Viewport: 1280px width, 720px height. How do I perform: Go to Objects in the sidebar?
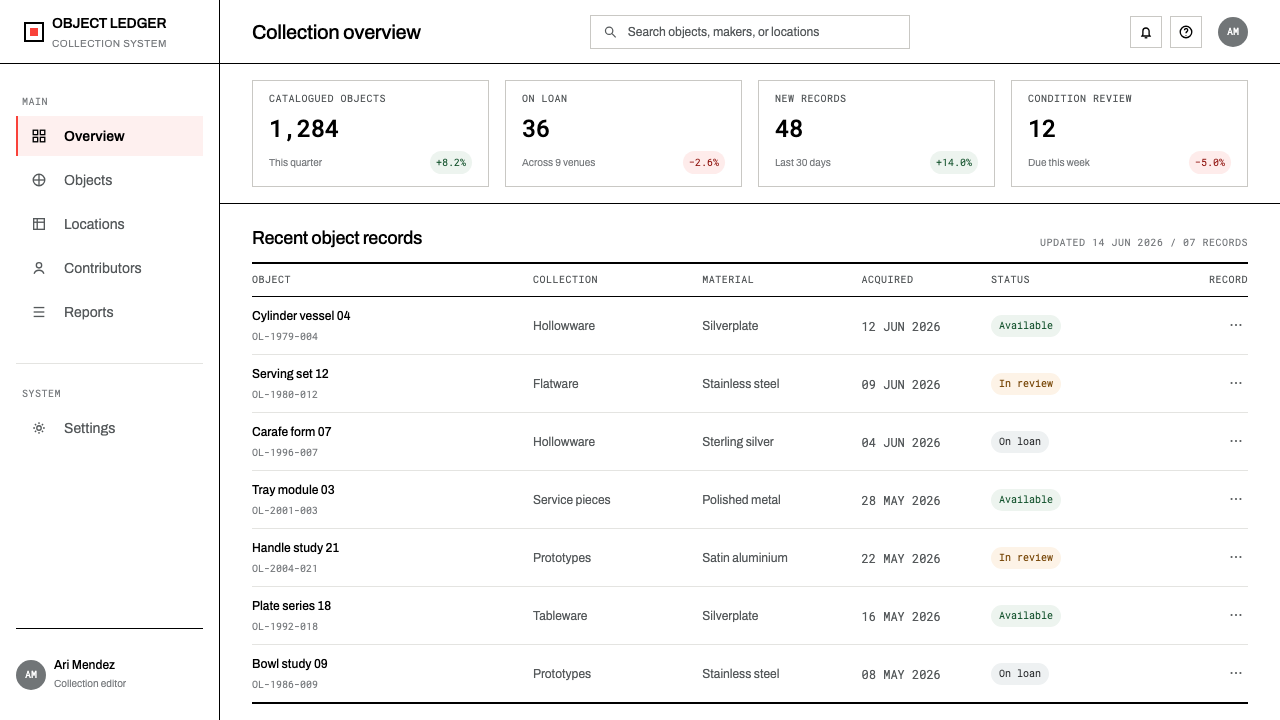click(x=110, y=180)
